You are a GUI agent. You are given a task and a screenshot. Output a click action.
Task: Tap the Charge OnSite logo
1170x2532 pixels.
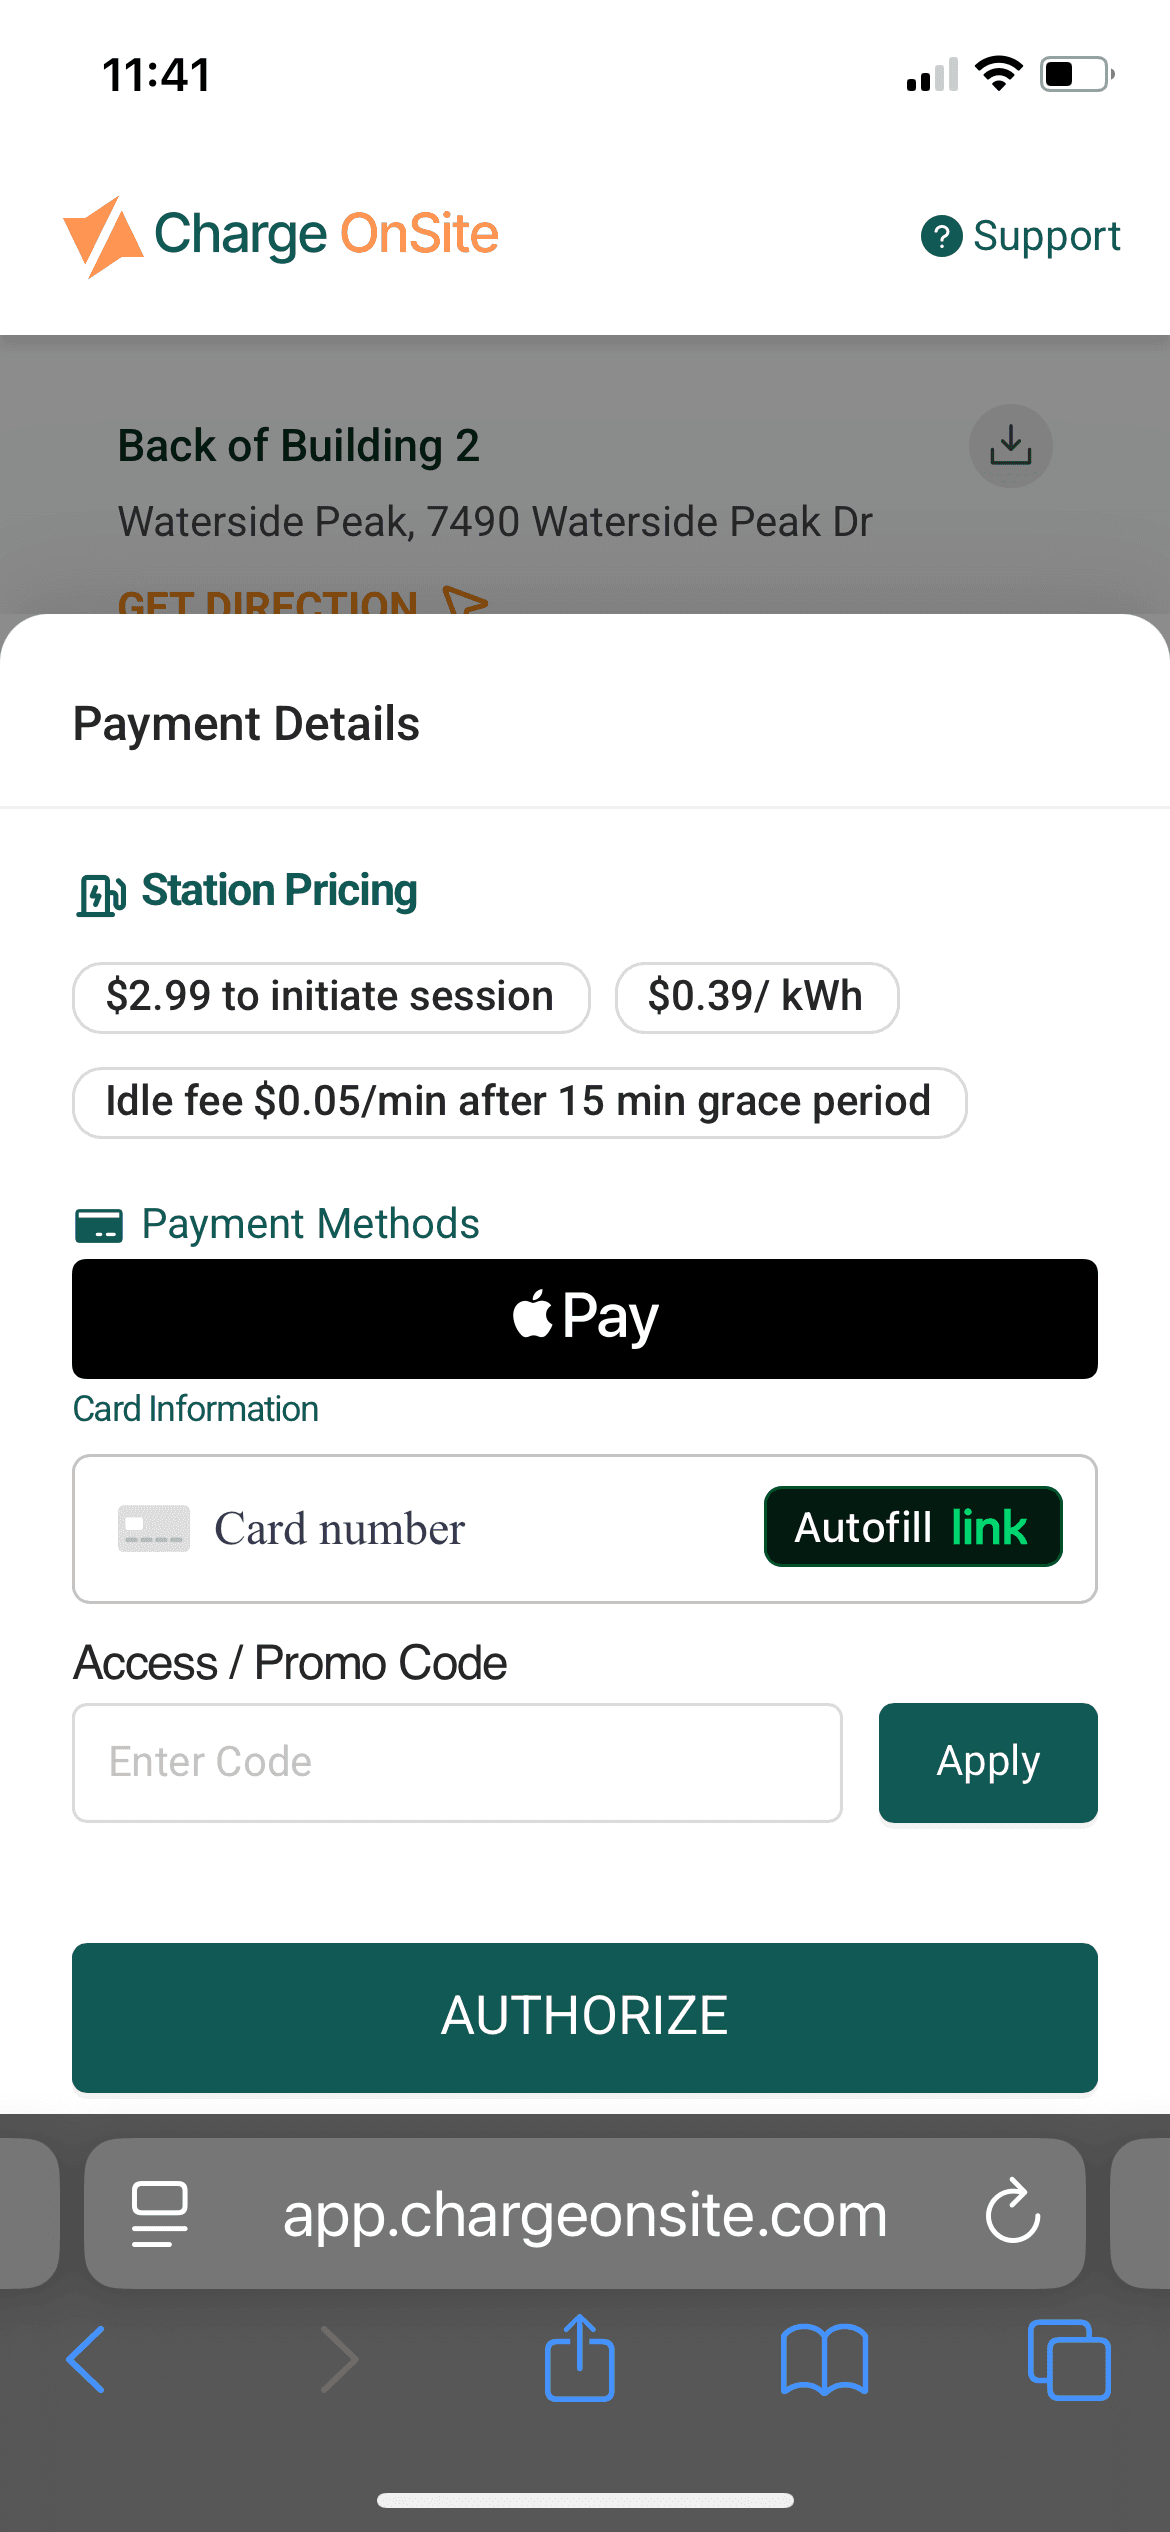281,236
